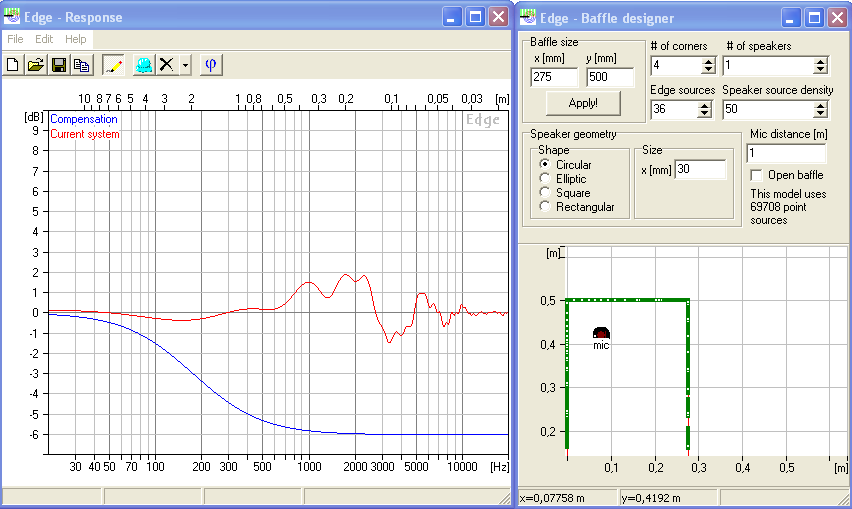Click the red Current system legend label
Viewport: 852px width, 509px height.
pyautogui.click(x=85, y=134)
